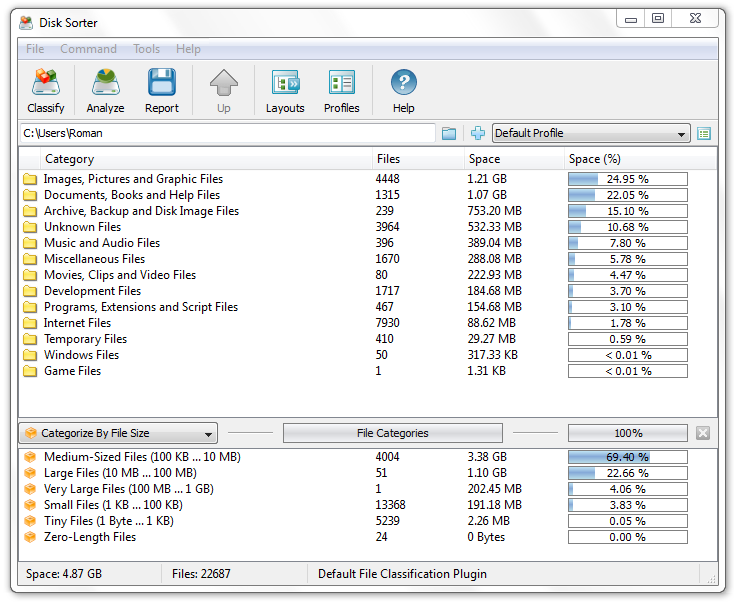
Task: Open the Help menu
Action: (188, 49)
